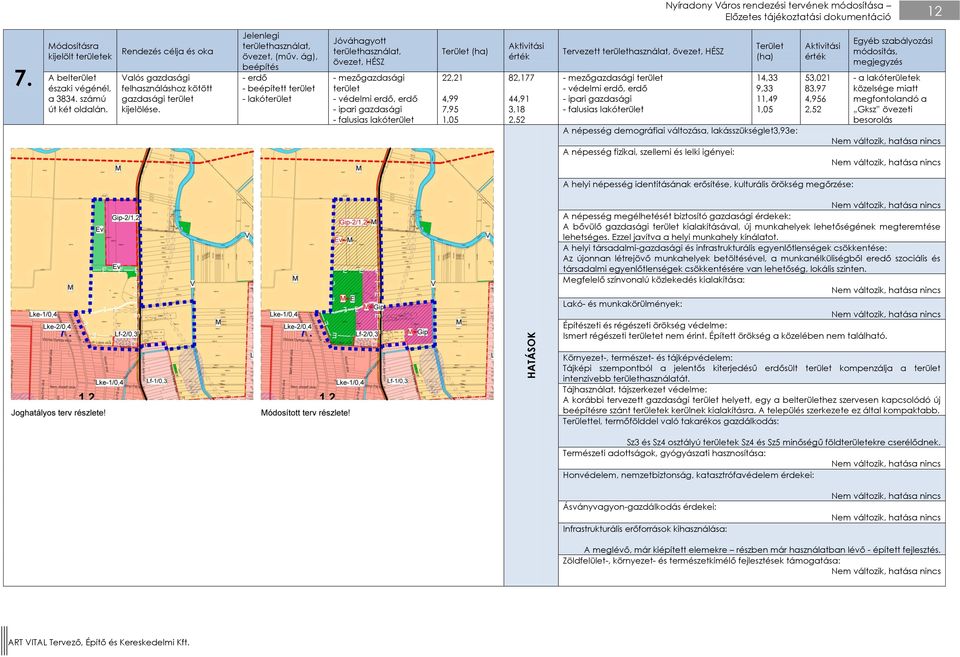The image size is (960, 657).
Task: Select the planned activity value '53,021'
Action: [x=817, y=78]
